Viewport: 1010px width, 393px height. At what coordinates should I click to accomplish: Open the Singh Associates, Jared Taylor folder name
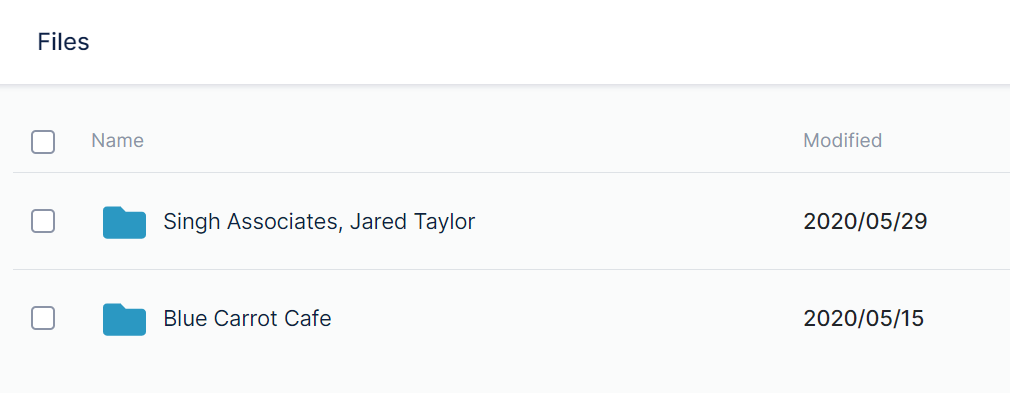point(319,222)
